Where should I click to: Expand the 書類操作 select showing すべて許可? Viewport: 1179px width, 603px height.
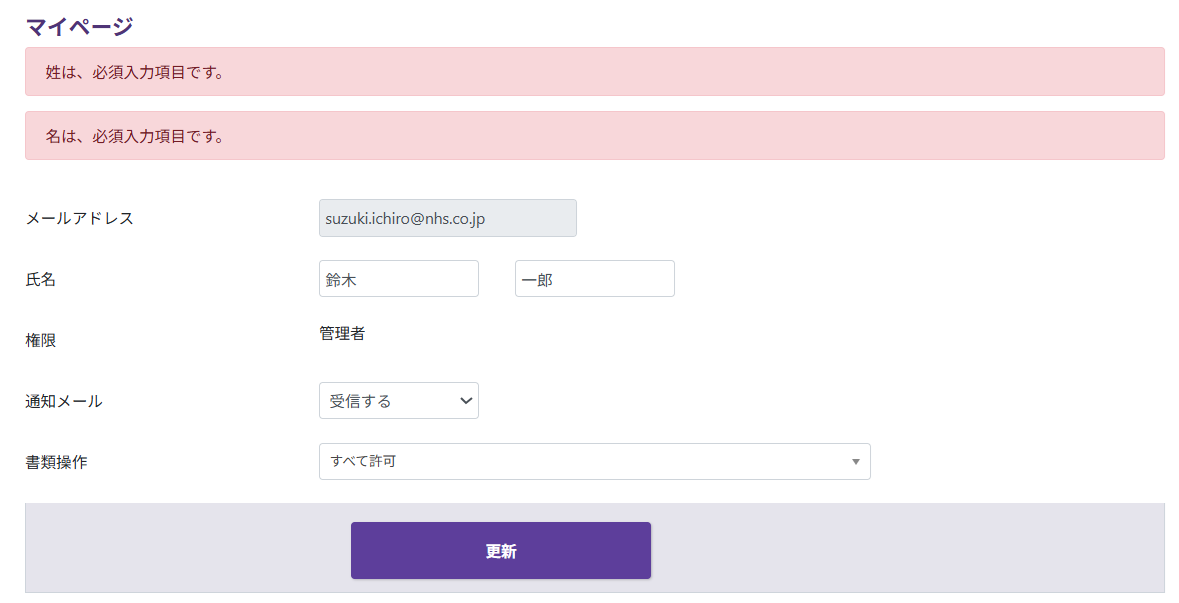pyautogui.click(x=594, y=461)
